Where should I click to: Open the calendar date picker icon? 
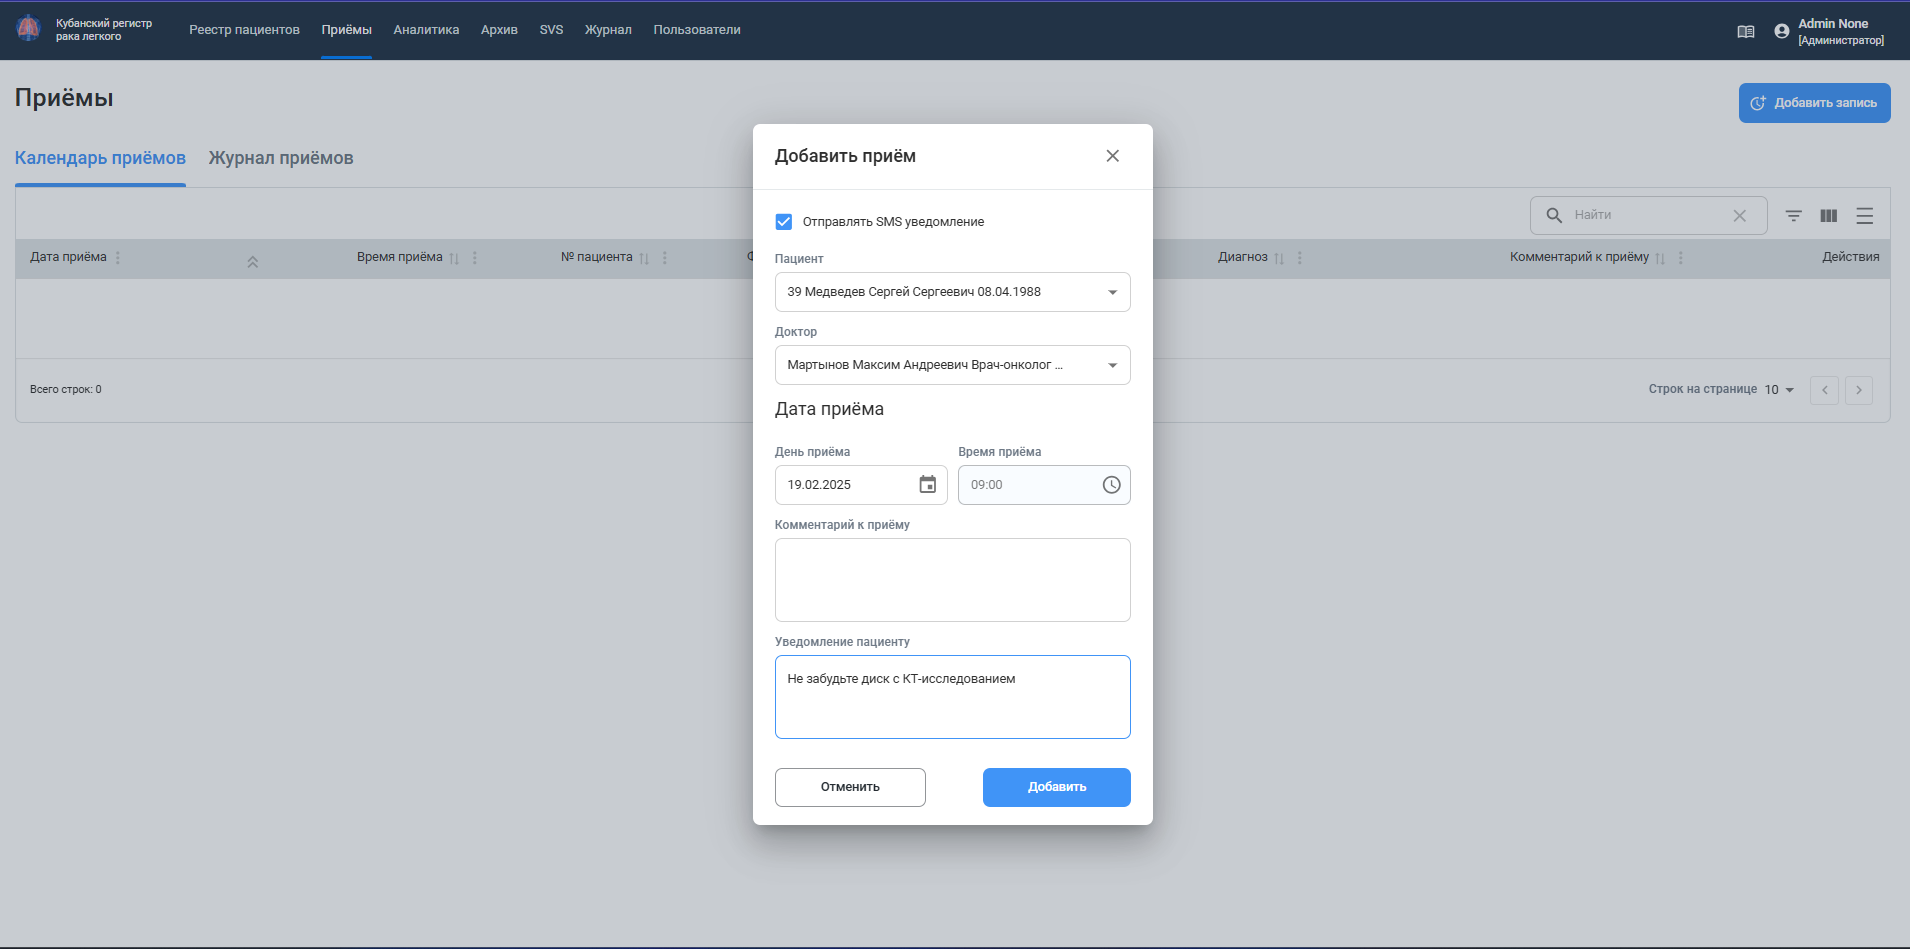927,485
